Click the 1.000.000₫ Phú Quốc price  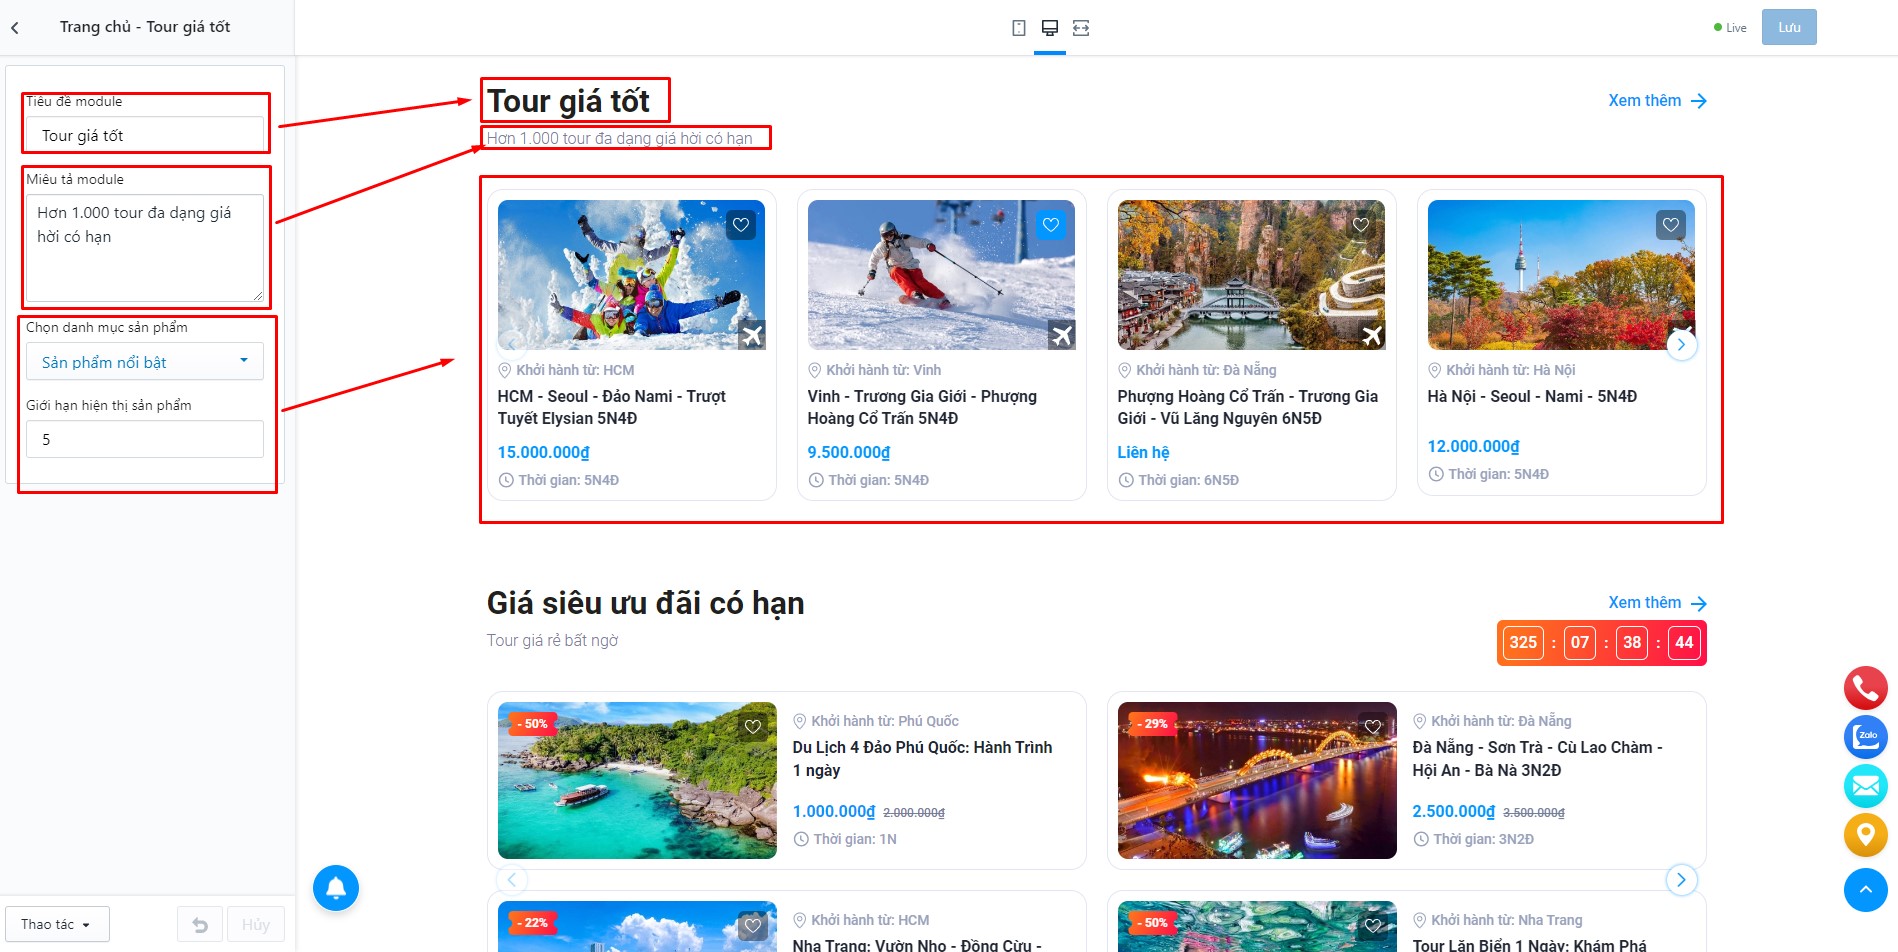[x=834, y=812]
